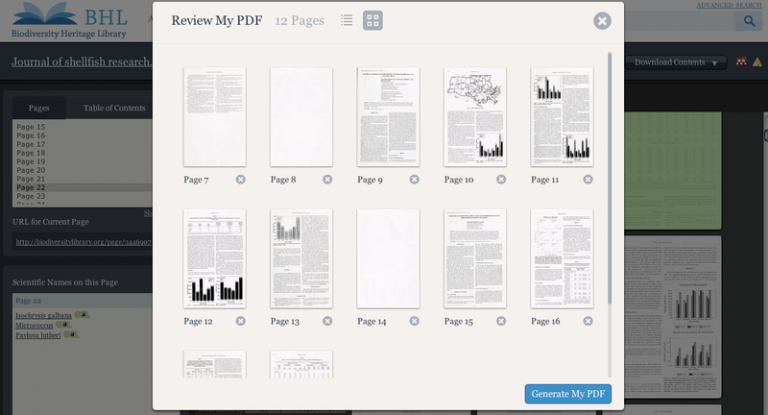Image resolution: width=768 pixels, height=415 pixels.
Task: Remove Page 11 from the PDF
Action: point(588,180)
